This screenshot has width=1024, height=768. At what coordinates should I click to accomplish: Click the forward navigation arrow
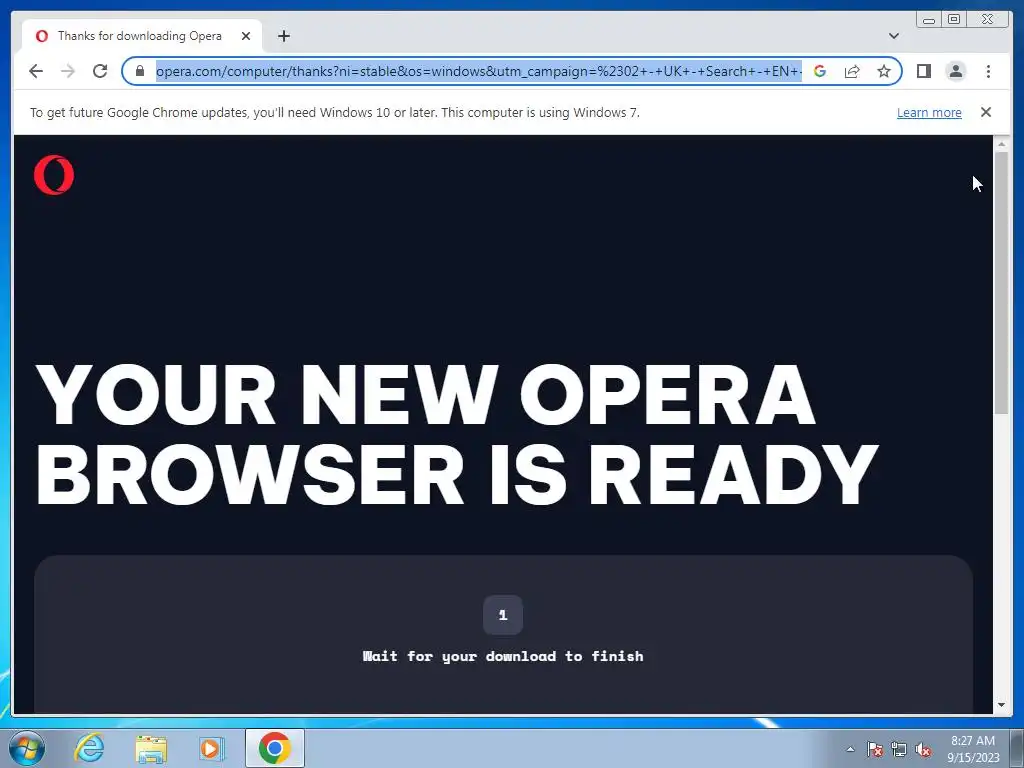[68, 71]
